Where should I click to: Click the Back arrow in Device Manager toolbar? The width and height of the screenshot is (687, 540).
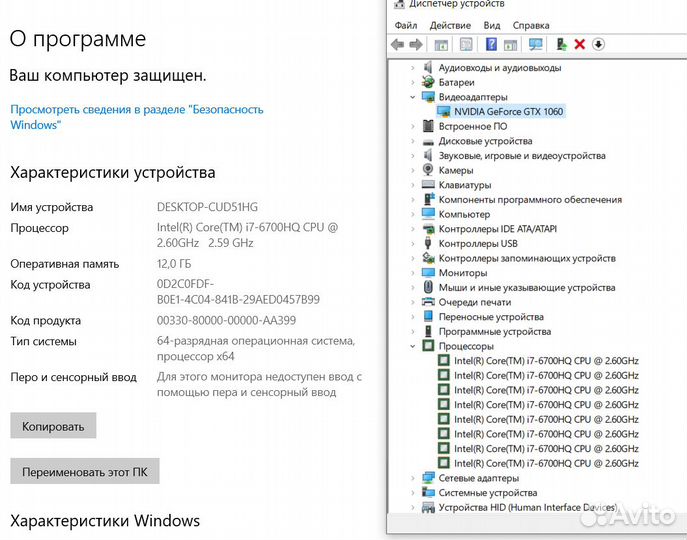[397, 44]
